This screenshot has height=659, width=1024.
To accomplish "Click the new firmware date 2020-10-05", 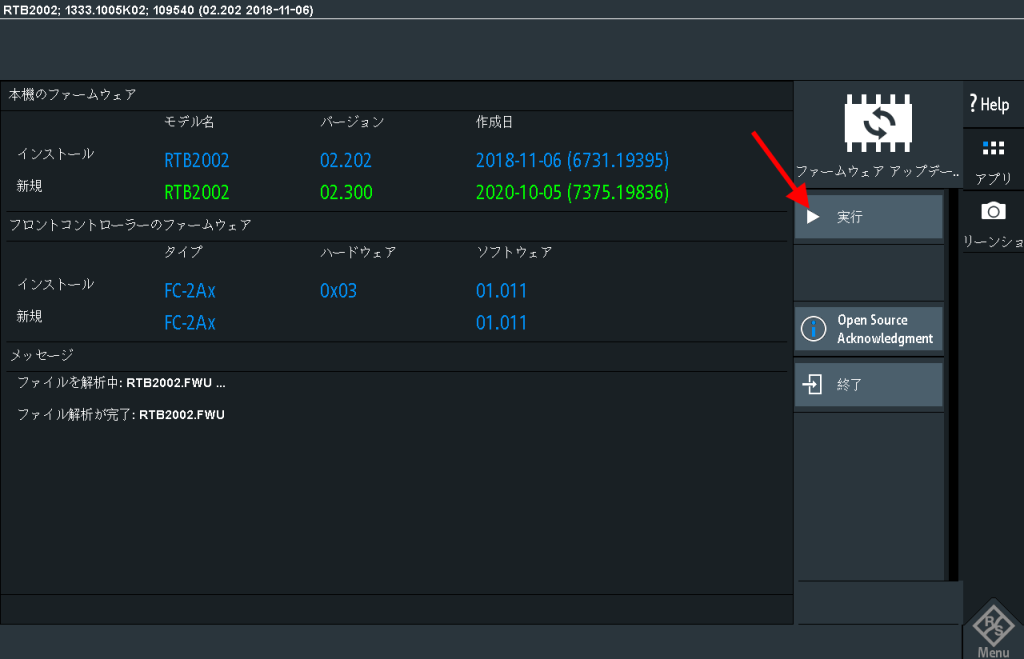I will (572, 192).
